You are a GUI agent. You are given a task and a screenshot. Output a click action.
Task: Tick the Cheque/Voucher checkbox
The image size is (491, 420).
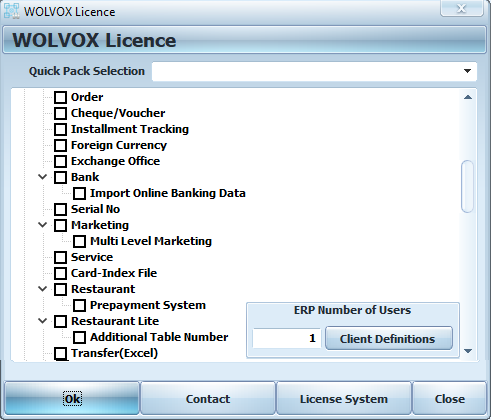(x=60, y=113)
